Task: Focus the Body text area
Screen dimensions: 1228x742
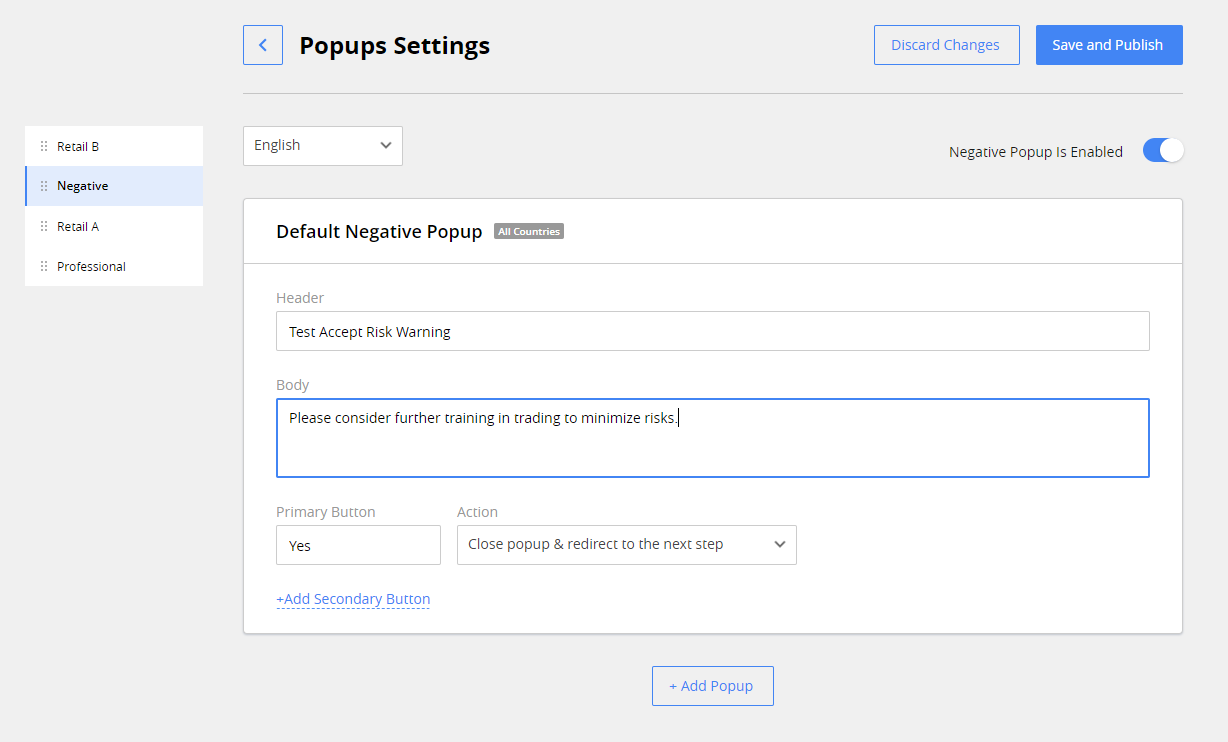Action: tap(713, 438)
